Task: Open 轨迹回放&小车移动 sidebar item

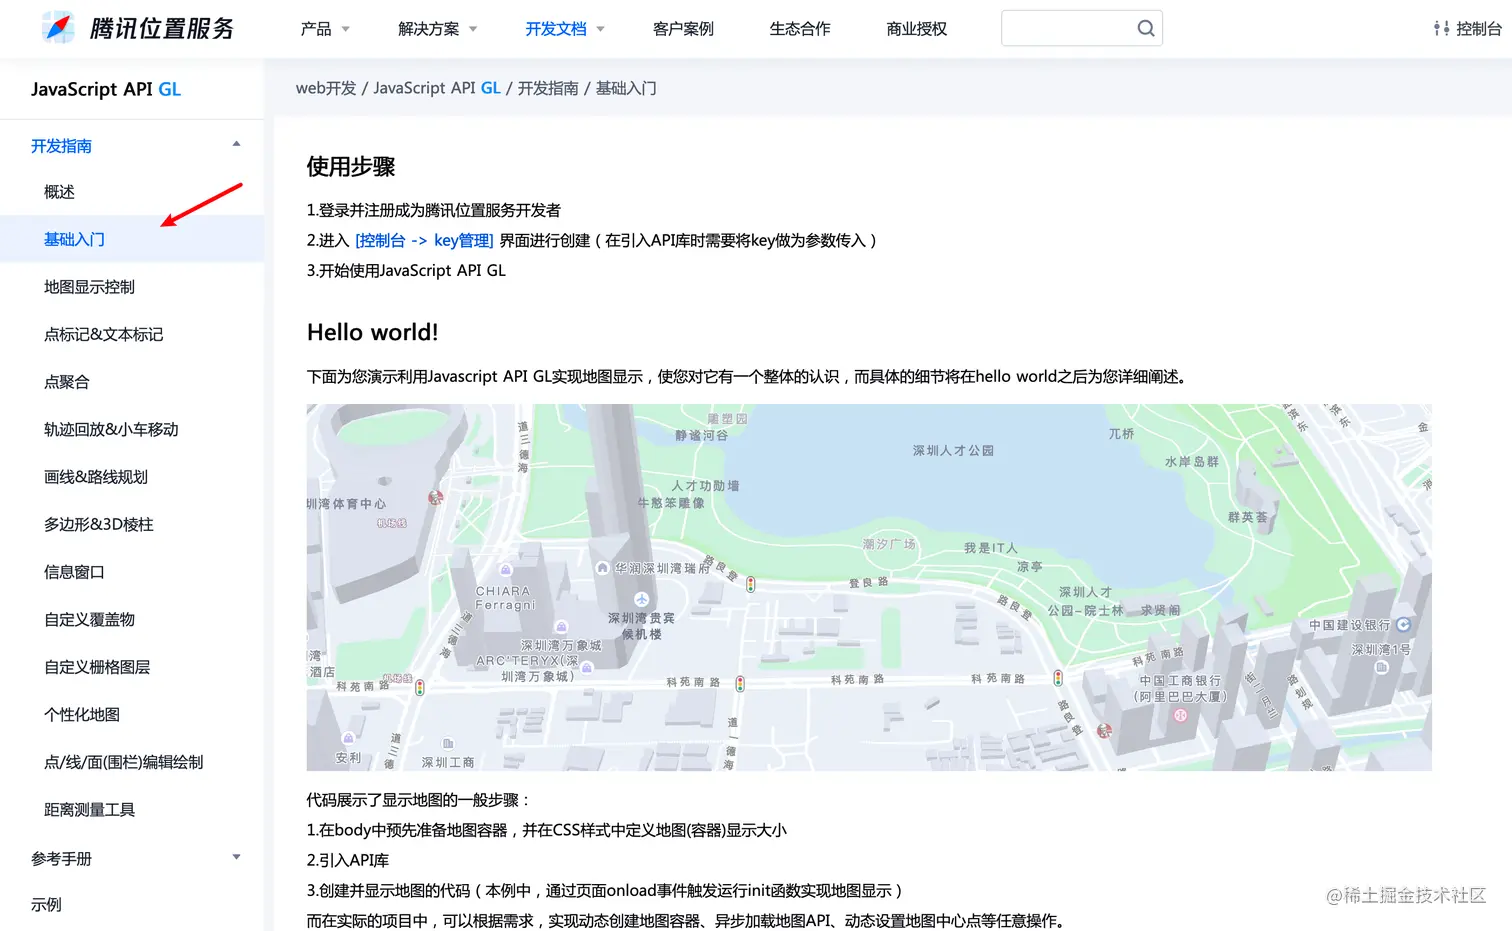Action: [111, 429]
